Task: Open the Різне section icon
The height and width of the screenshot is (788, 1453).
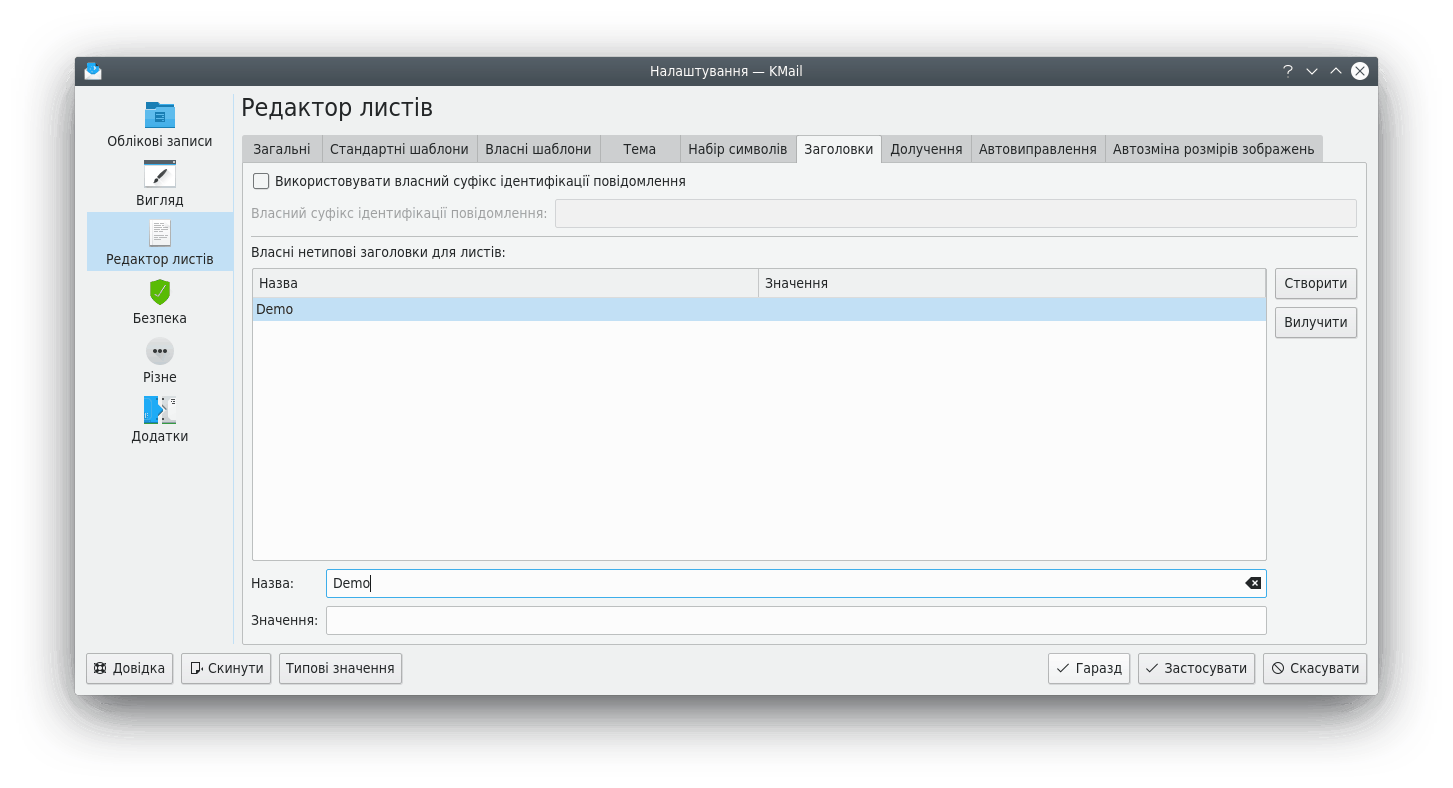Action: pos(160,351)
